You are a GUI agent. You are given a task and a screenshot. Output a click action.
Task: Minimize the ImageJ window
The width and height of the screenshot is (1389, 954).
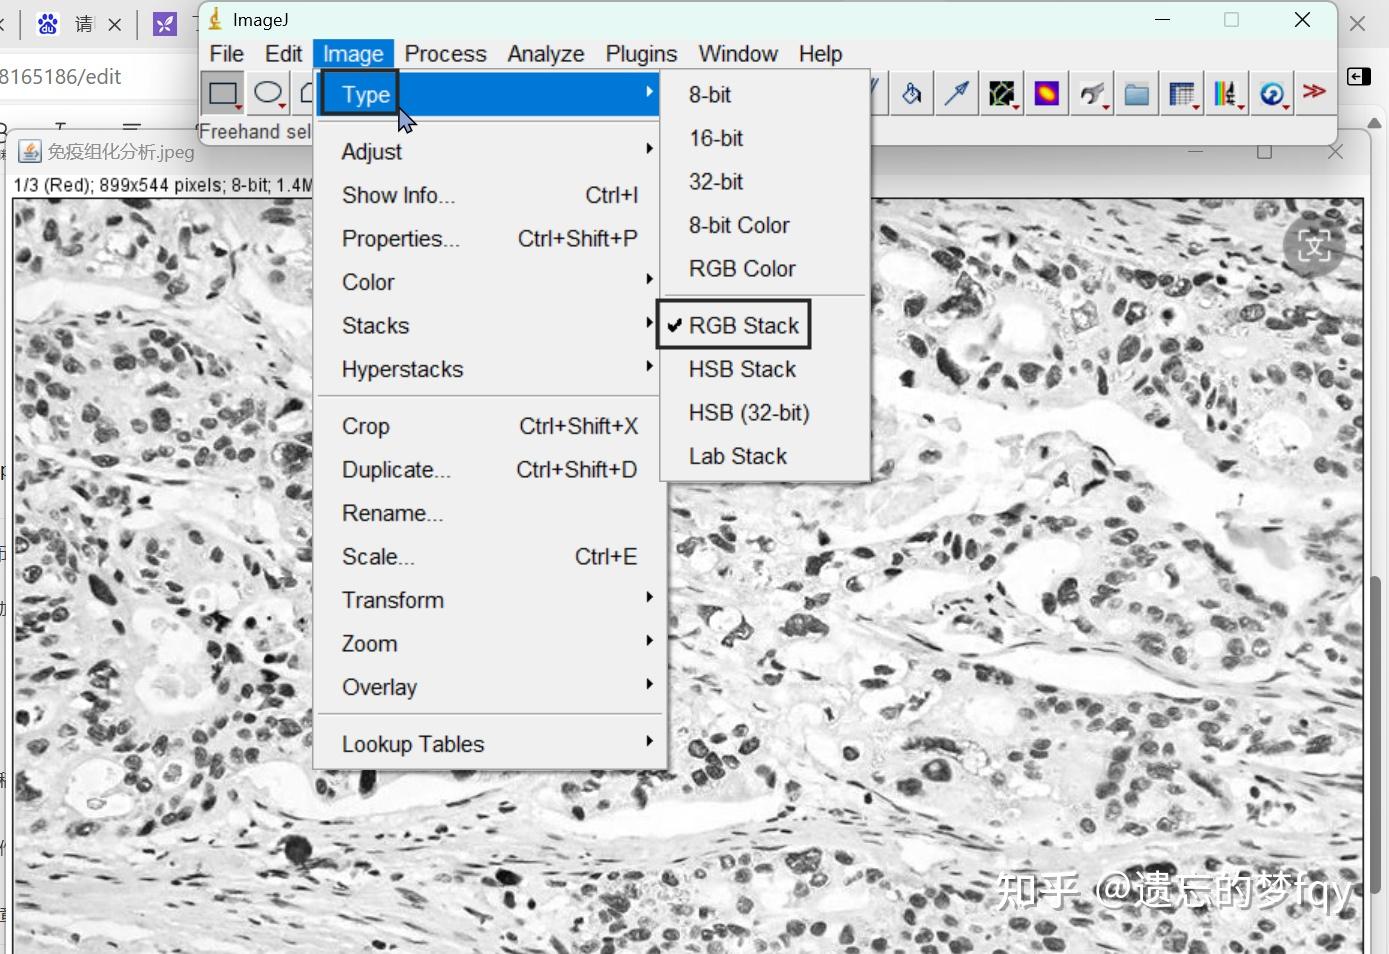[1162, 20]
